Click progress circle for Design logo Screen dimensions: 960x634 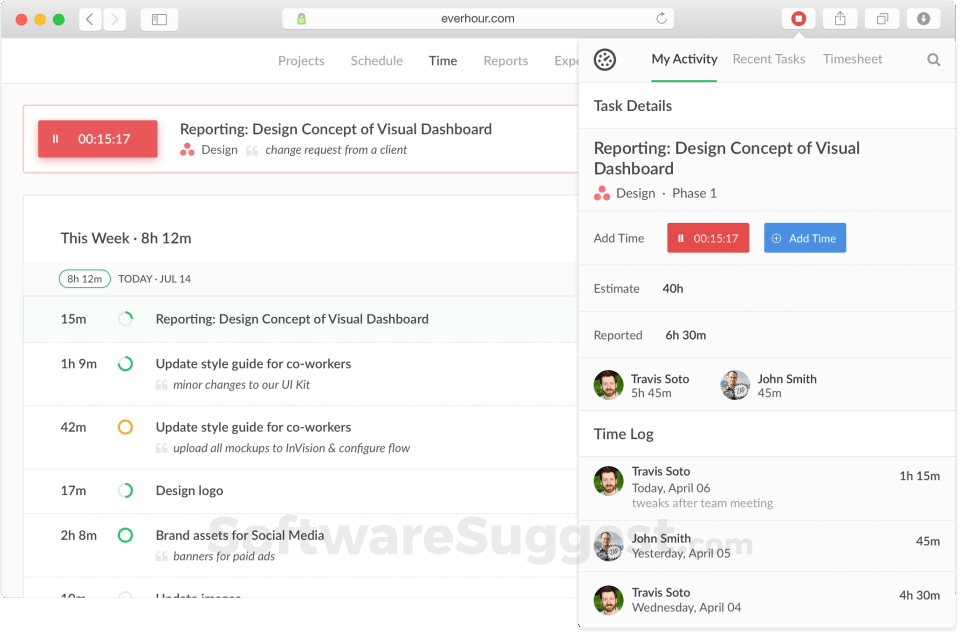(x=126, y=491)
